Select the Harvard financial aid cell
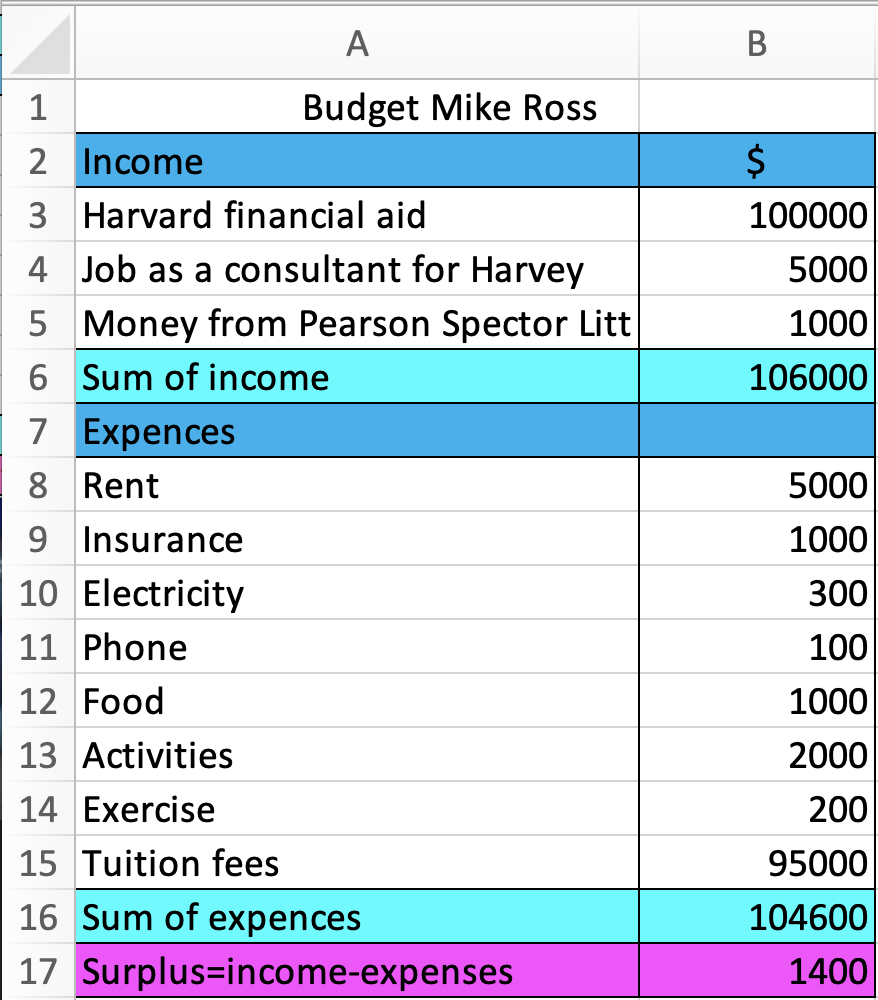Viewport: 878px width, 1000px height. pos(357,214)
